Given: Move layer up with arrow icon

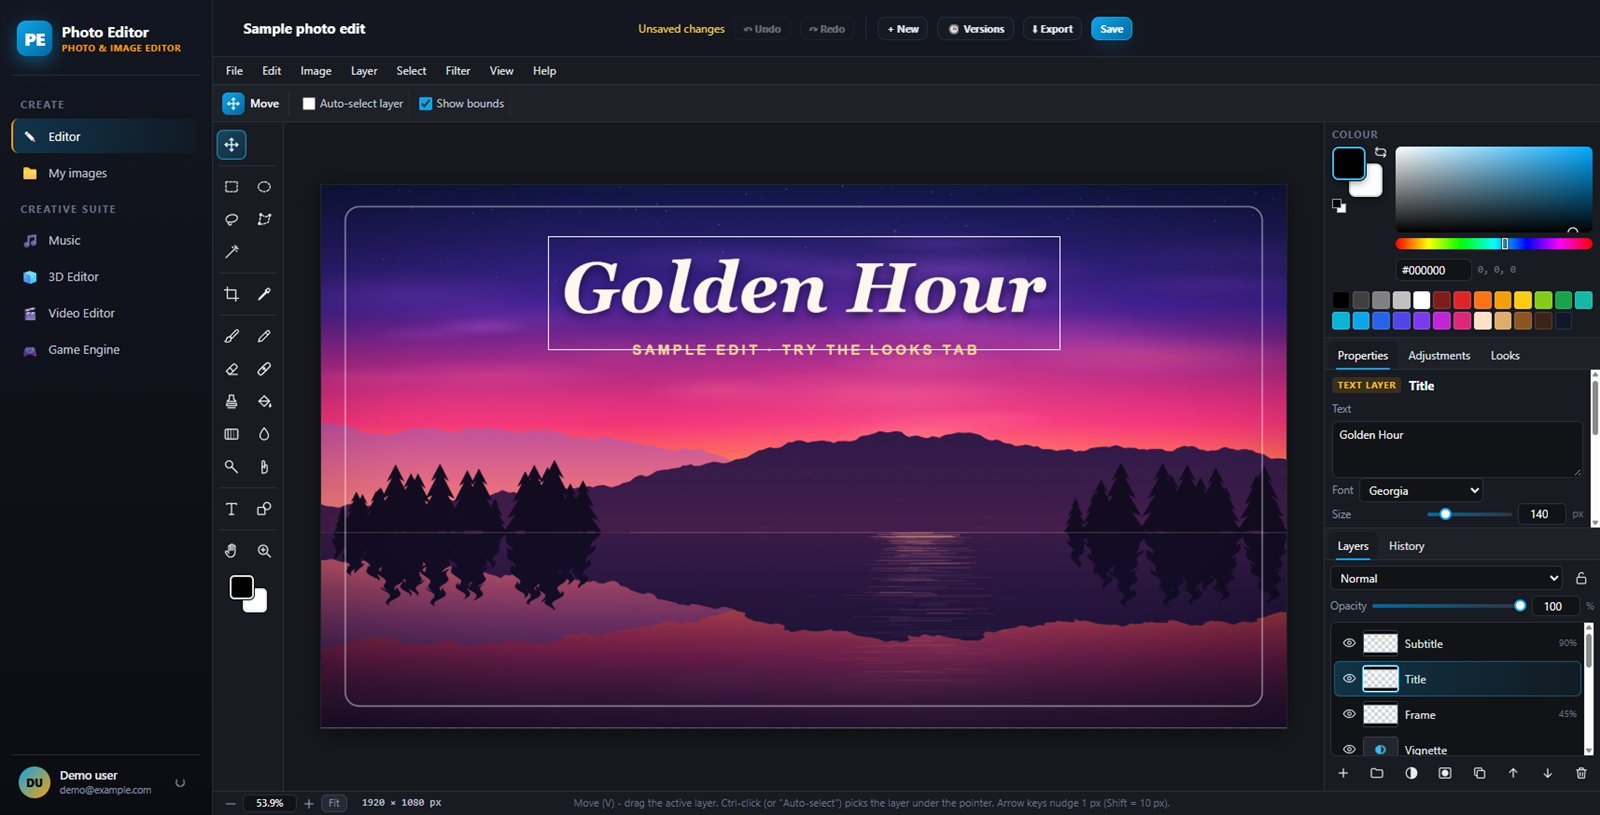Looking at the screenshot, I should pos(1513,773).
